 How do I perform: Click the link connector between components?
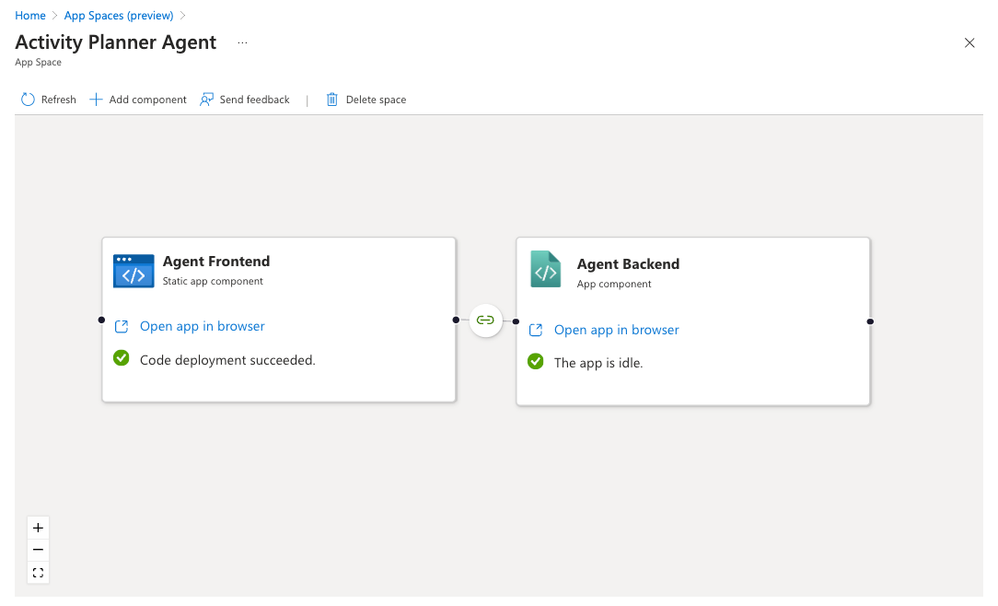485,320
